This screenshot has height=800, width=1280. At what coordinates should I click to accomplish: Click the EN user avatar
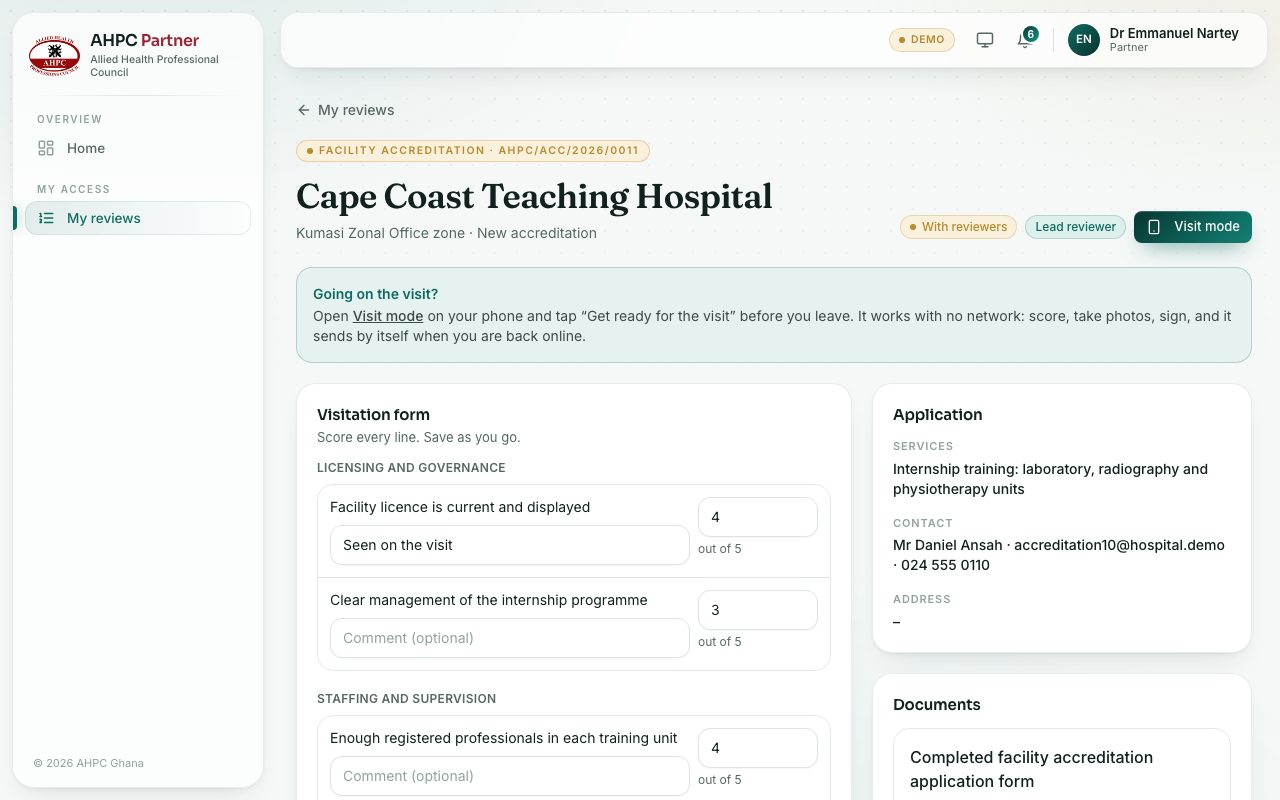[1084, 40]
